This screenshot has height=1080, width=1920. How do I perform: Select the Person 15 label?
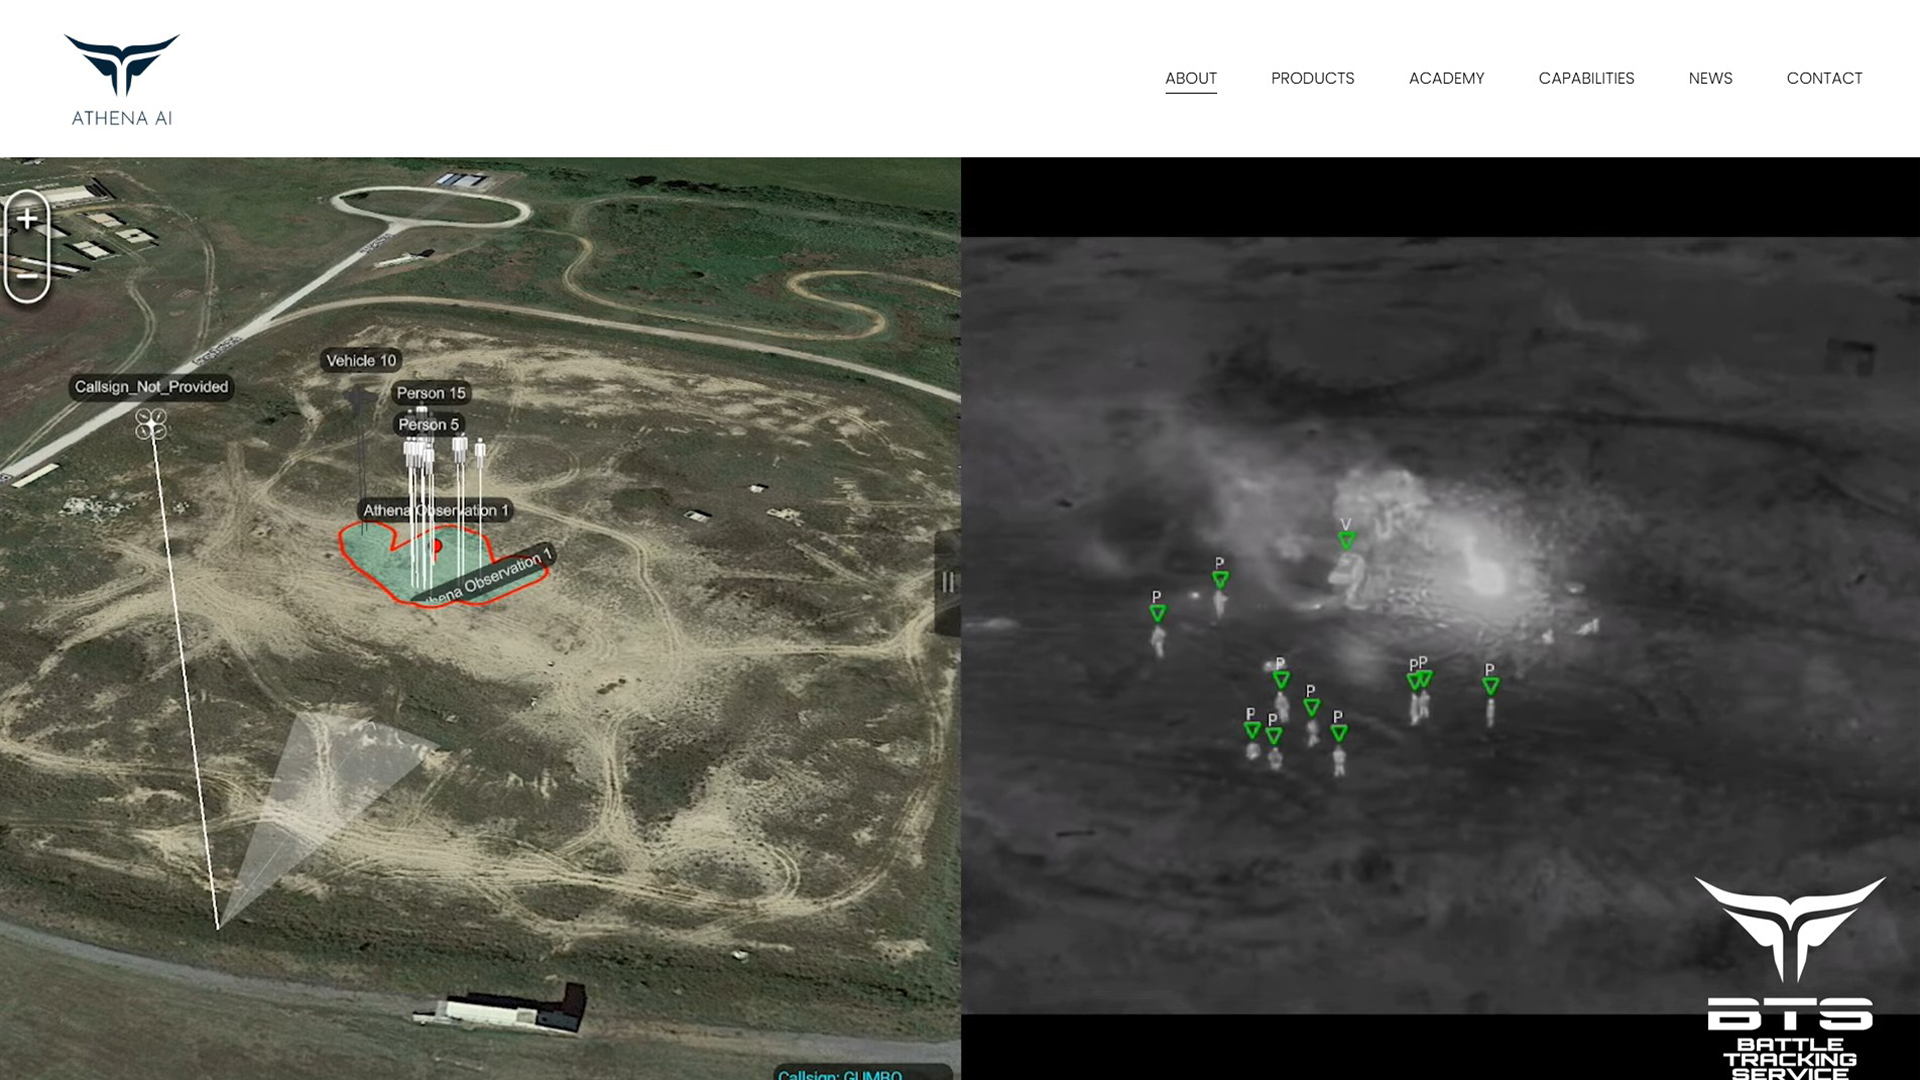click(431, 393)
